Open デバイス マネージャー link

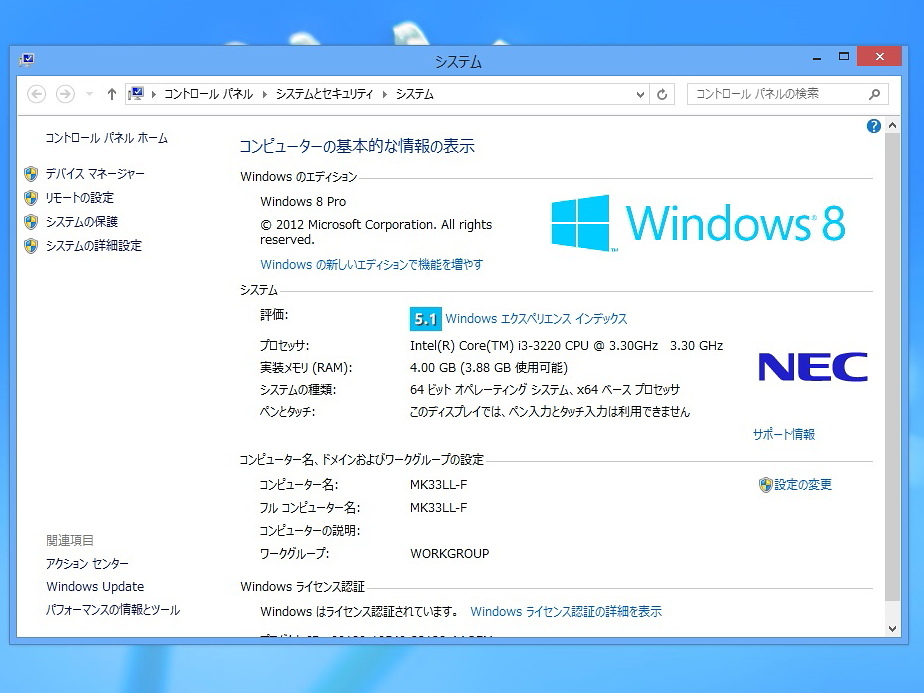point(95,174)
